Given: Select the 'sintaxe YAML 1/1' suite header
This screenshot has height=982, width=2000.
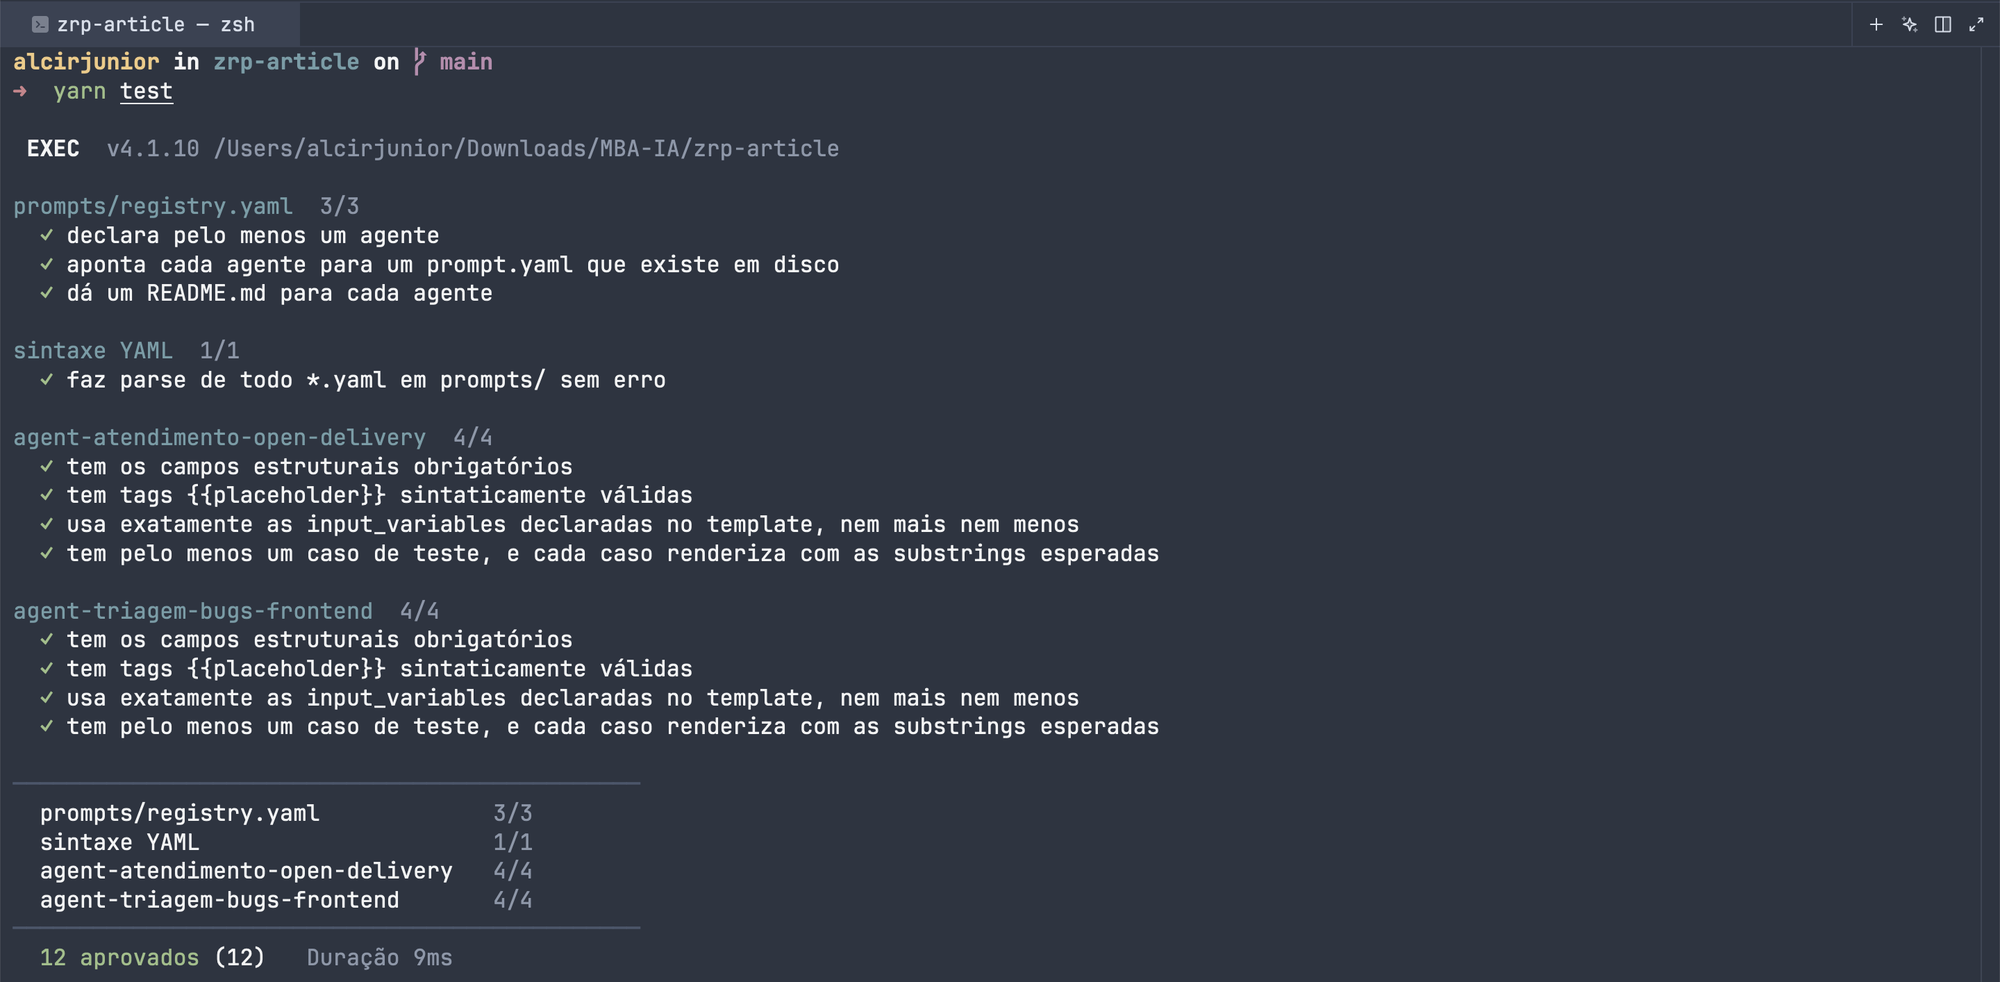Looking at the screenshot, I should pyautogui.click(x=126, y=351).
